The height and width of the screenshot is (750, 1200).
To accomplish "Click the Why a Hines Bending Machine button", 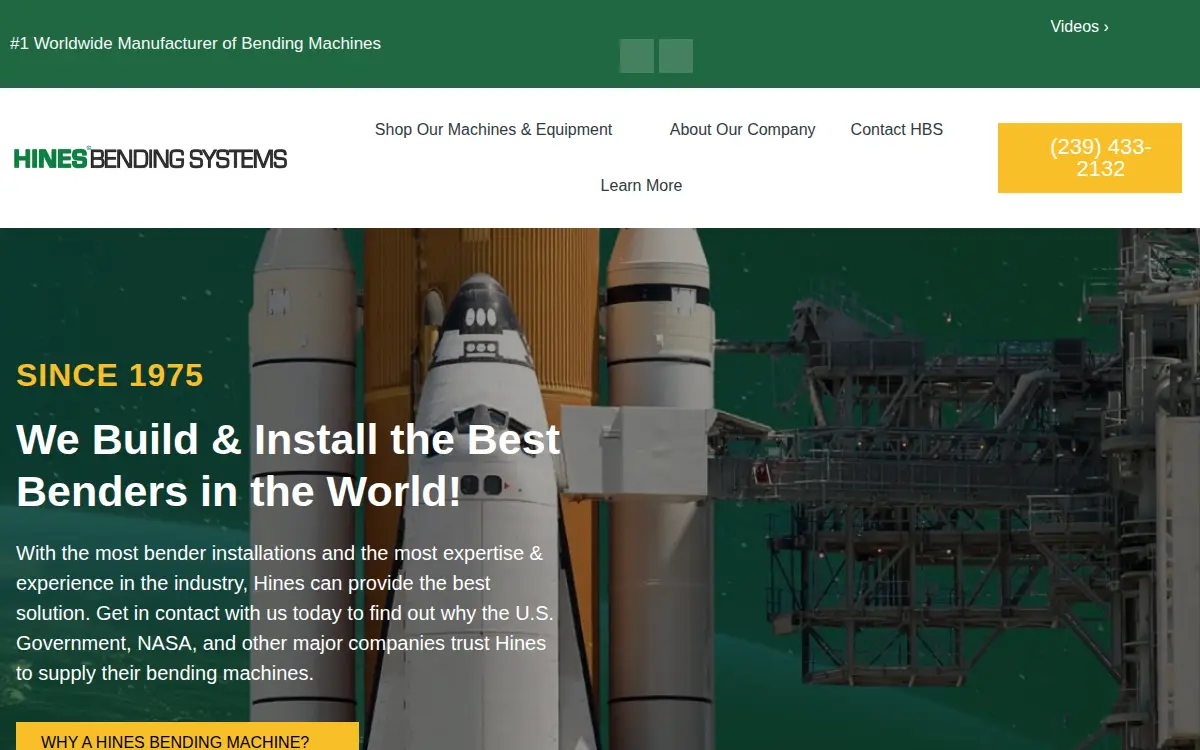I will [187, 737].
